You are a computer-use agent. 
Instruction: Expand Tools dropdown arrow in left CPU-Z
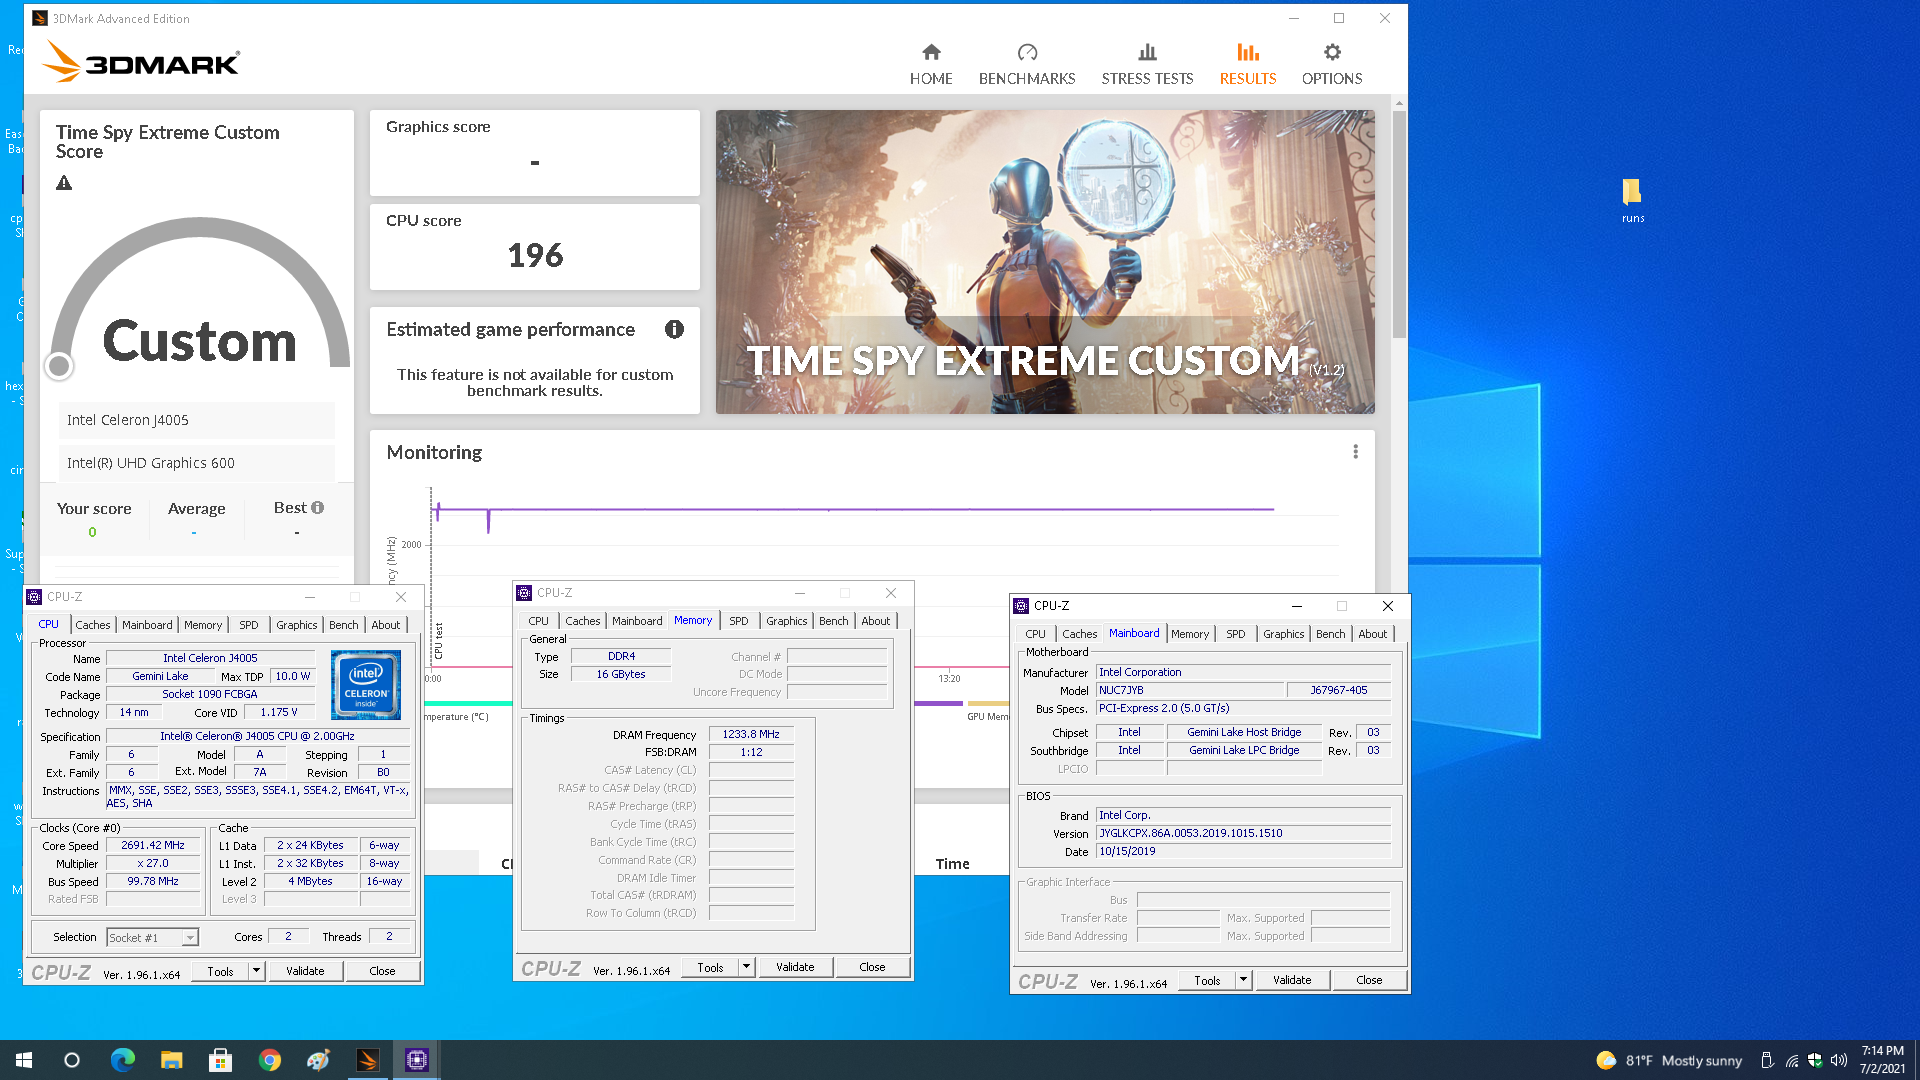[256, 971]
